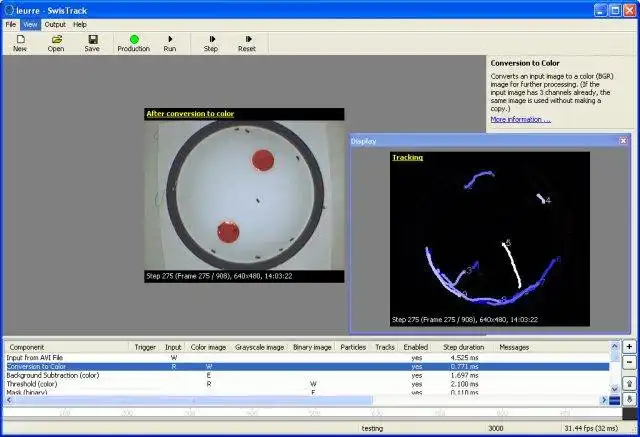Click the Messages column header
The height and width of the screenshot is (437, 640).
coord(514,347)
